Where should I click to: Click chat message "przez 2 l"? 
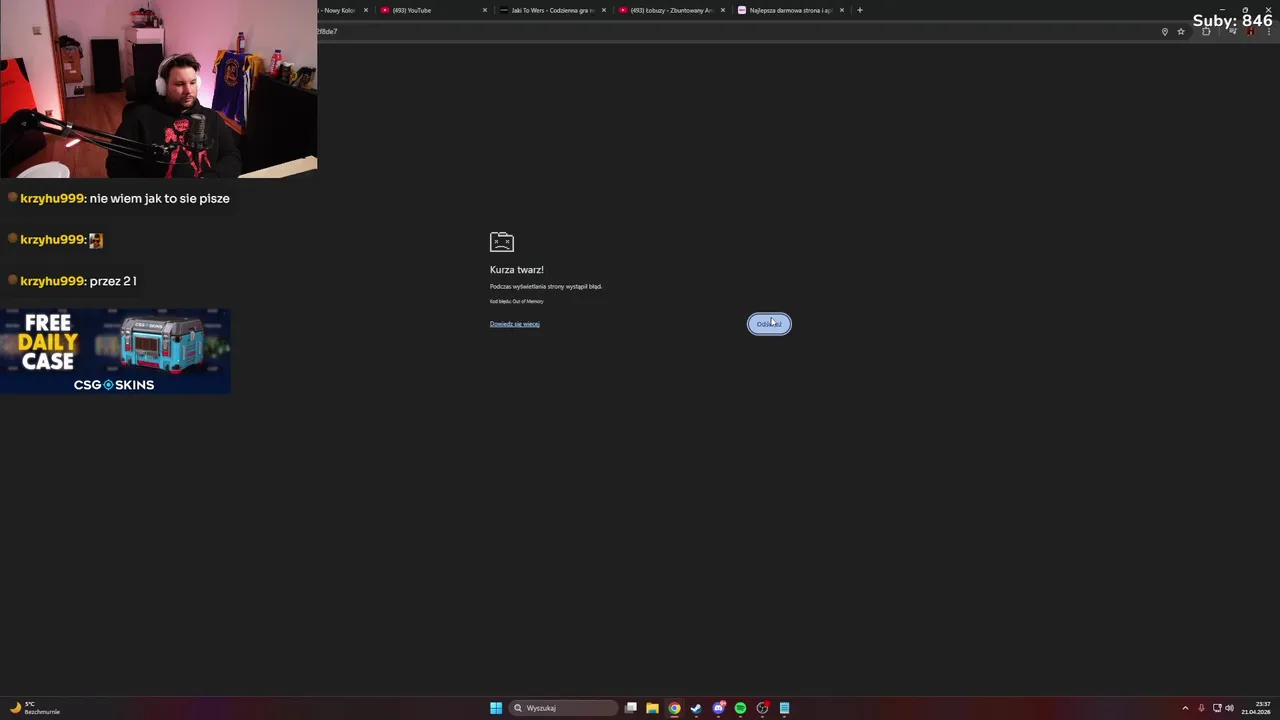(x=113, y=281)
